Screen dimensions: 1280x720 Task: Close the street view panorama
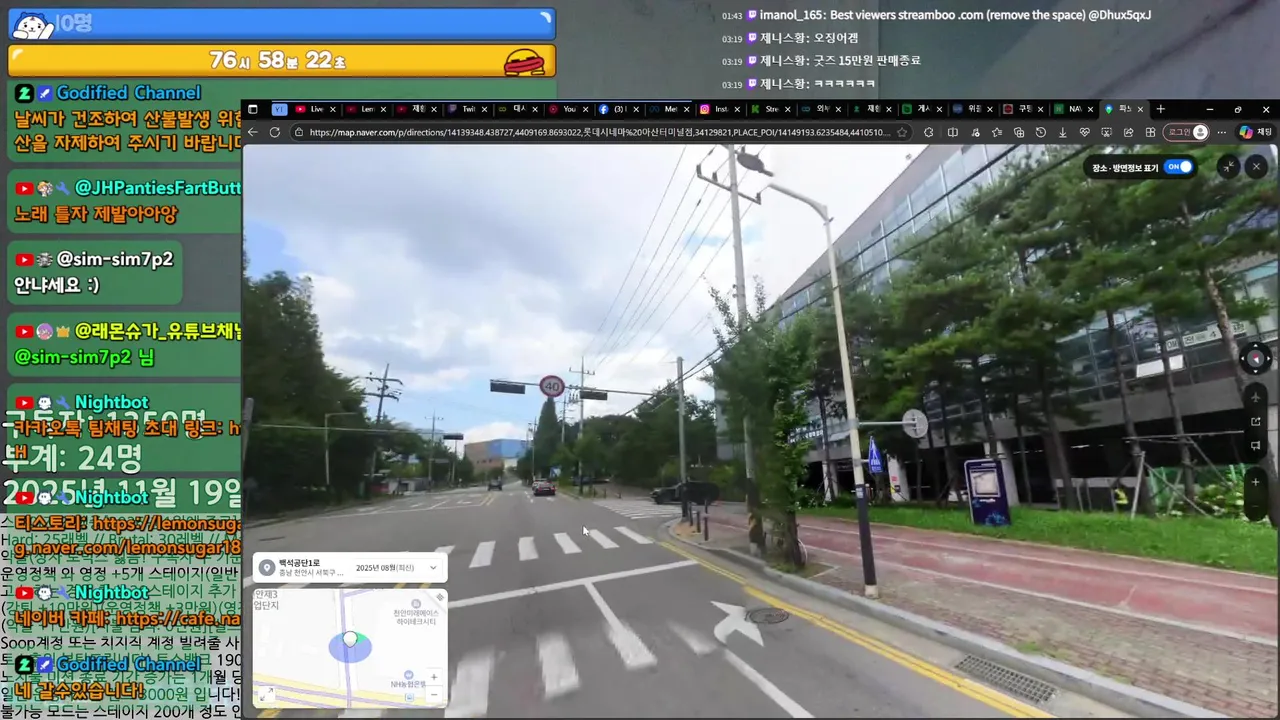tap(1257, 167)
